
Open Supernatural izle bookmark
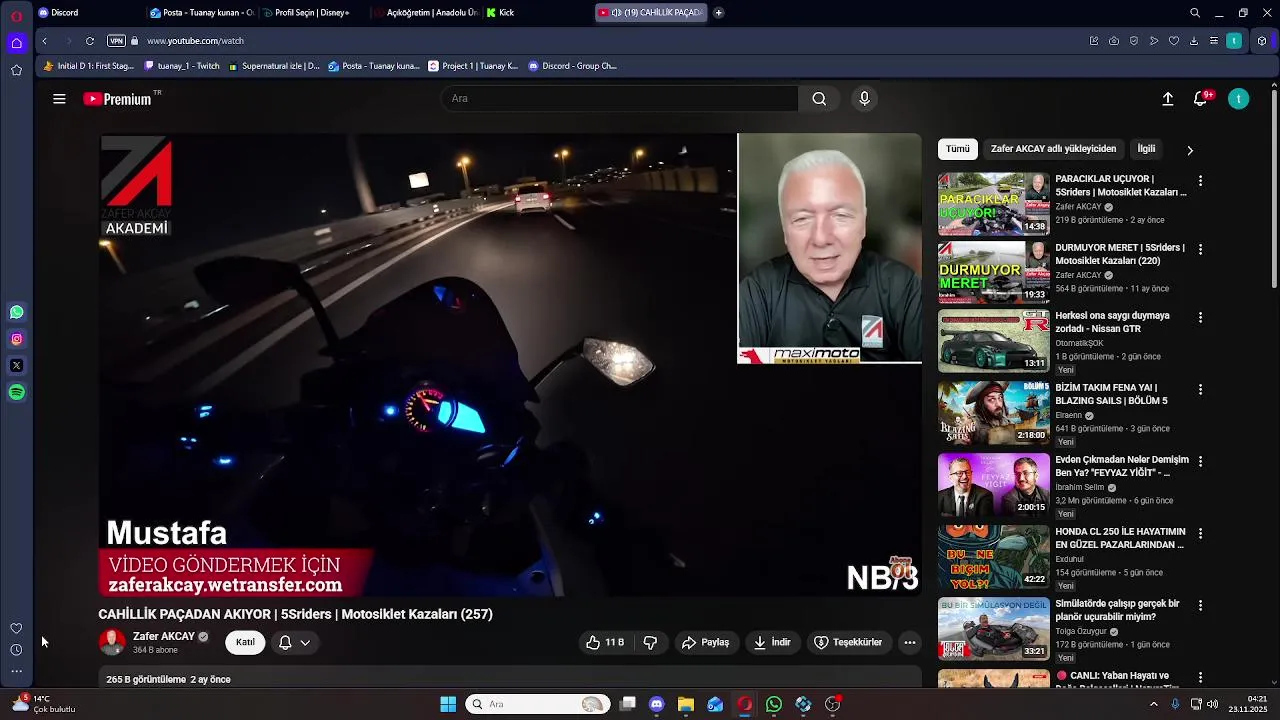(x=274, y=66)
